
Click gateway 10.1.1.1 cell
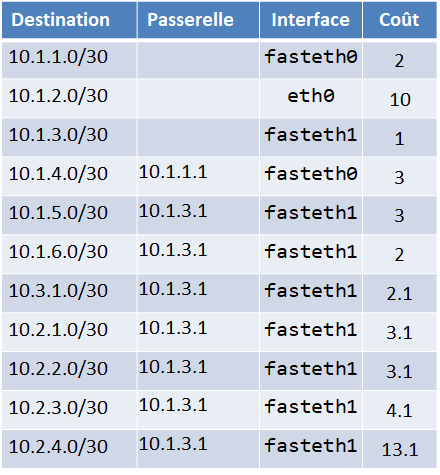pyautogui.click(x=198, y=176)
